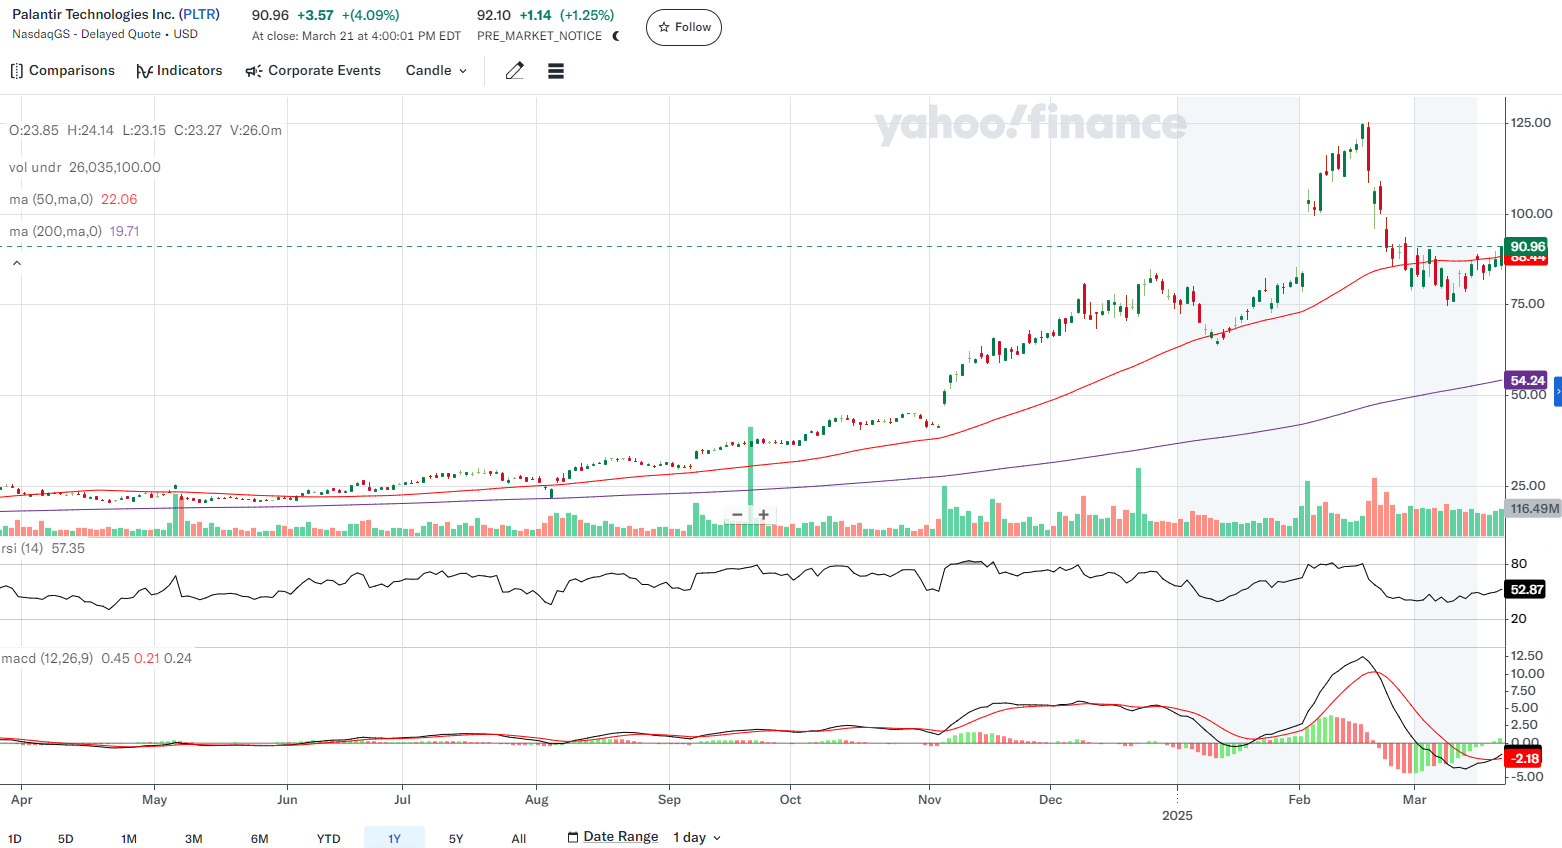Open the PLTR ticker link

click(199, 15)
